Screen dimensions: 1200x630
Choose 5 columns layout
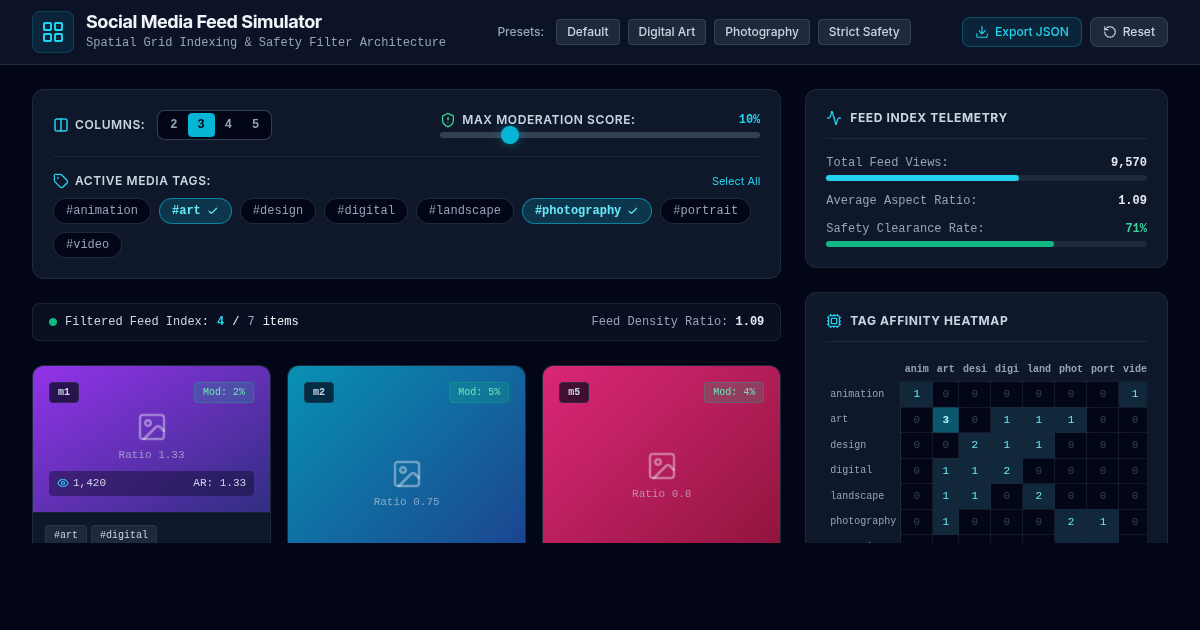tap(255, 125)
